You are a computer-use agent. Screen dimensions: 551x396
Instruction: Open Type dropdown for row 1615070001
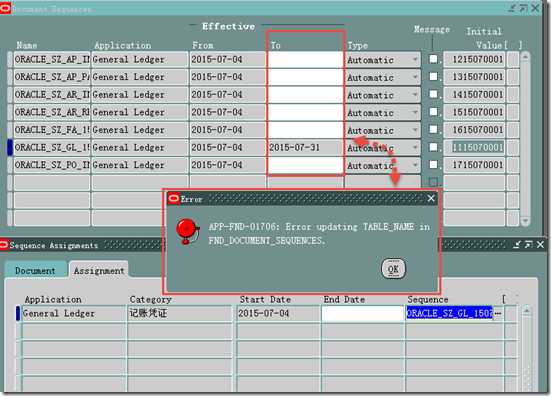(415, 130)
